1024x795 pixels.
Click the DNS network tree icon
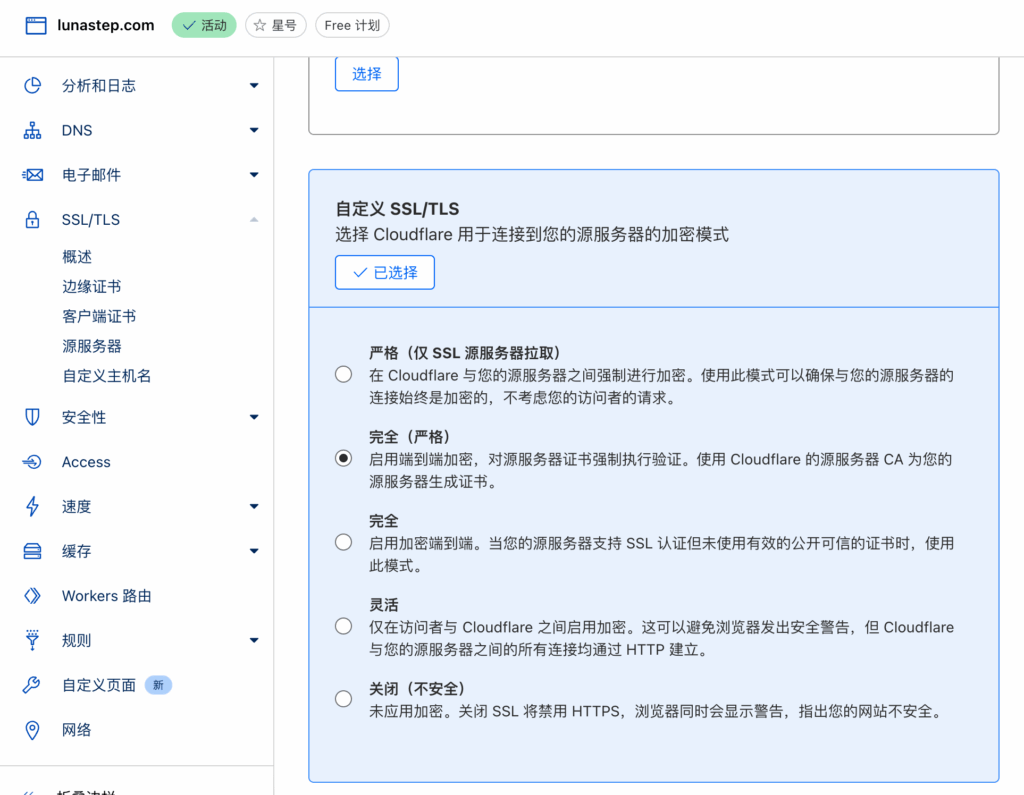[x=32, y=130]
